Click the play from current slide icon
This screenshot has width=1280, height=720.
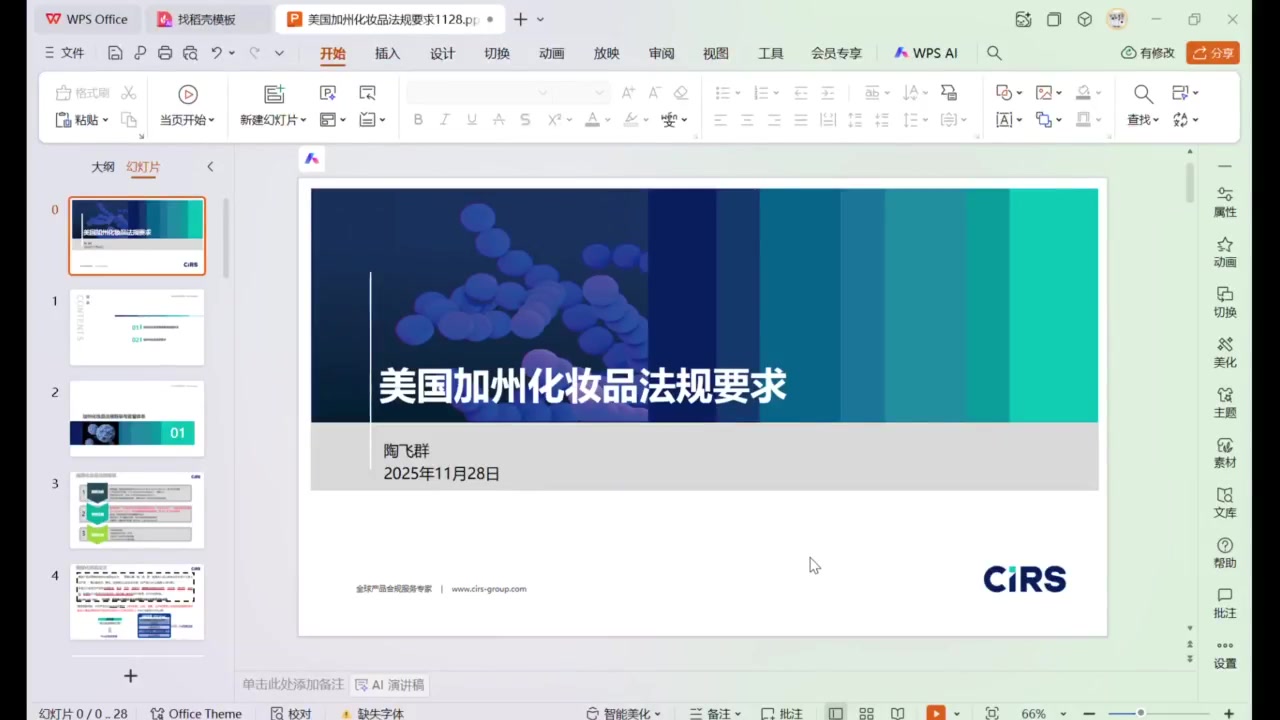(x=188, y=94)
